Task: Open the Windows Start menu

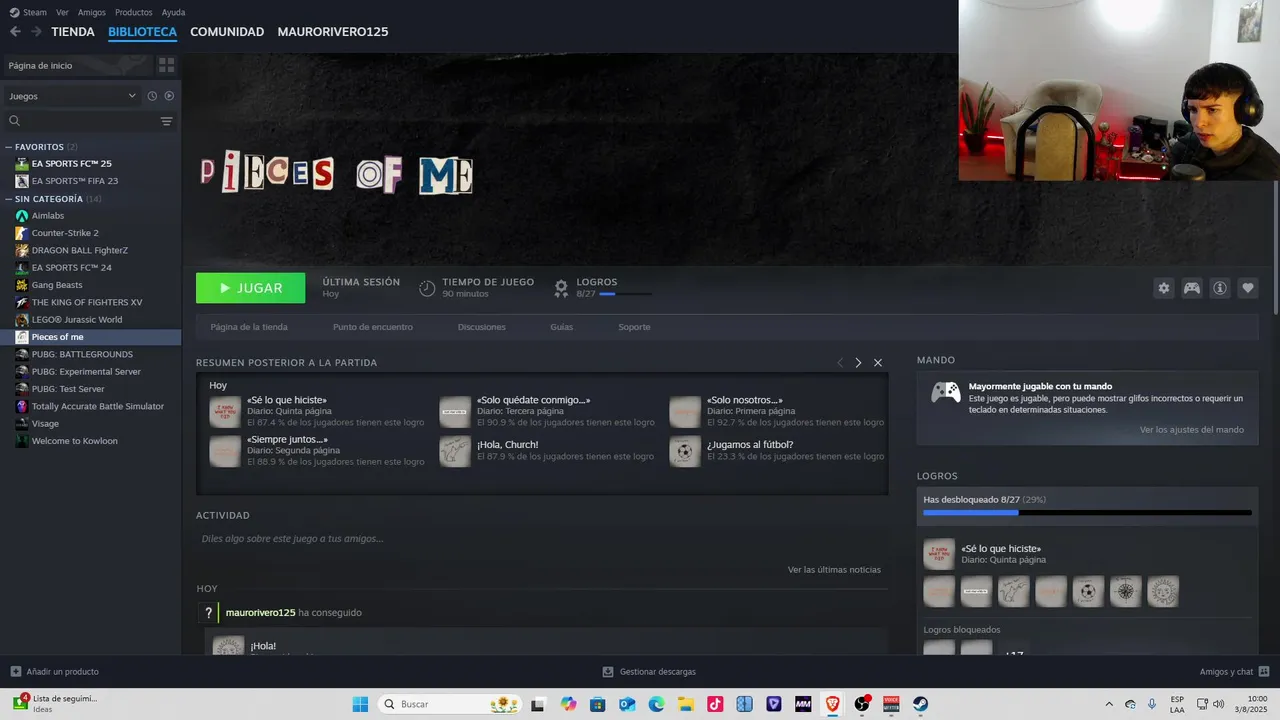Action: pyautogui.click(x=360, y=704)
